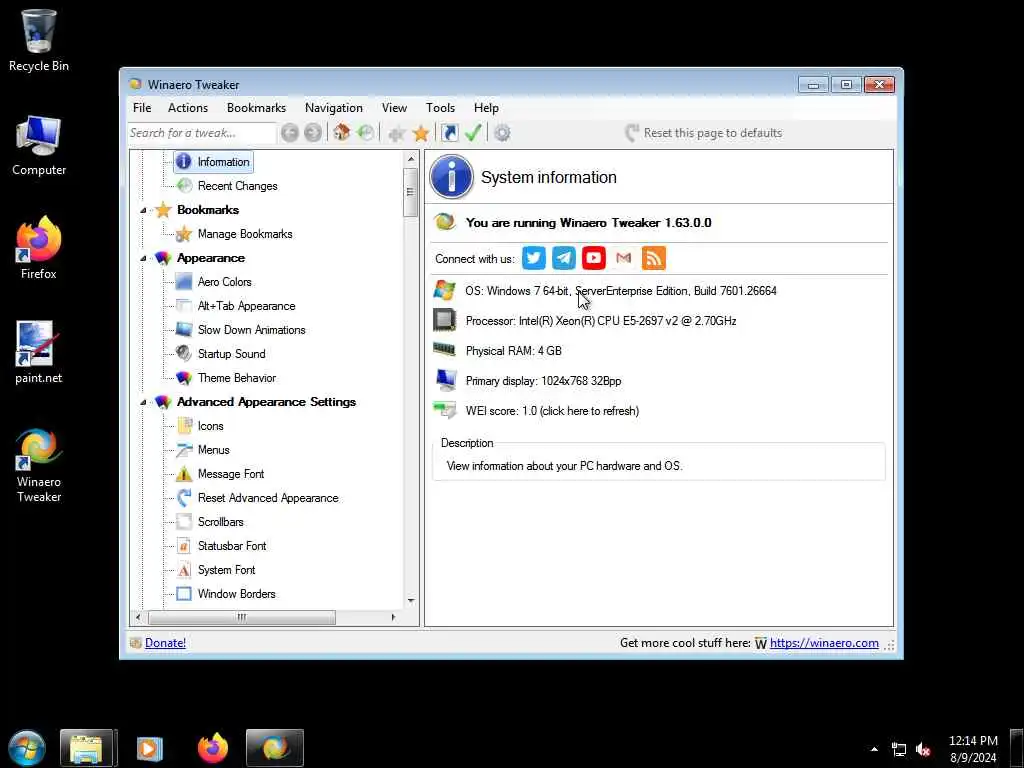
Task: Collapse the Appearance tree group
Action: 143,258
